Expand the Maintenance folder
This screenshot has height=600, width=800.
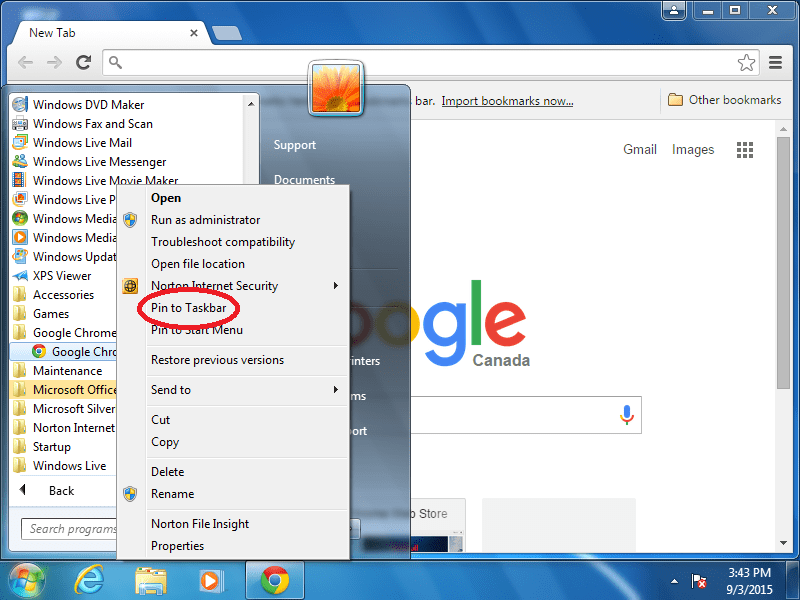click(x=57, y=371)
